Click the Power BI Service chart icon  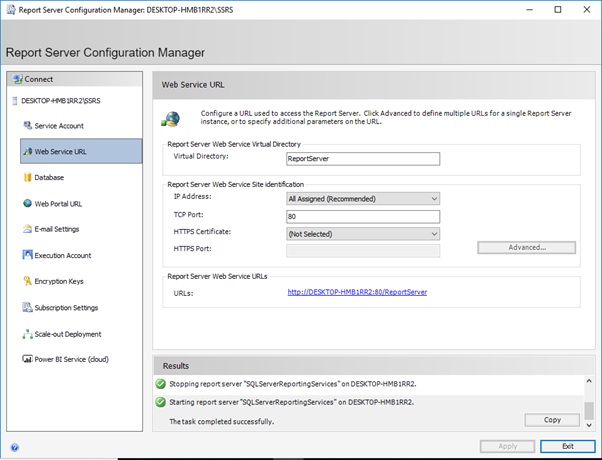click(27, 359)
